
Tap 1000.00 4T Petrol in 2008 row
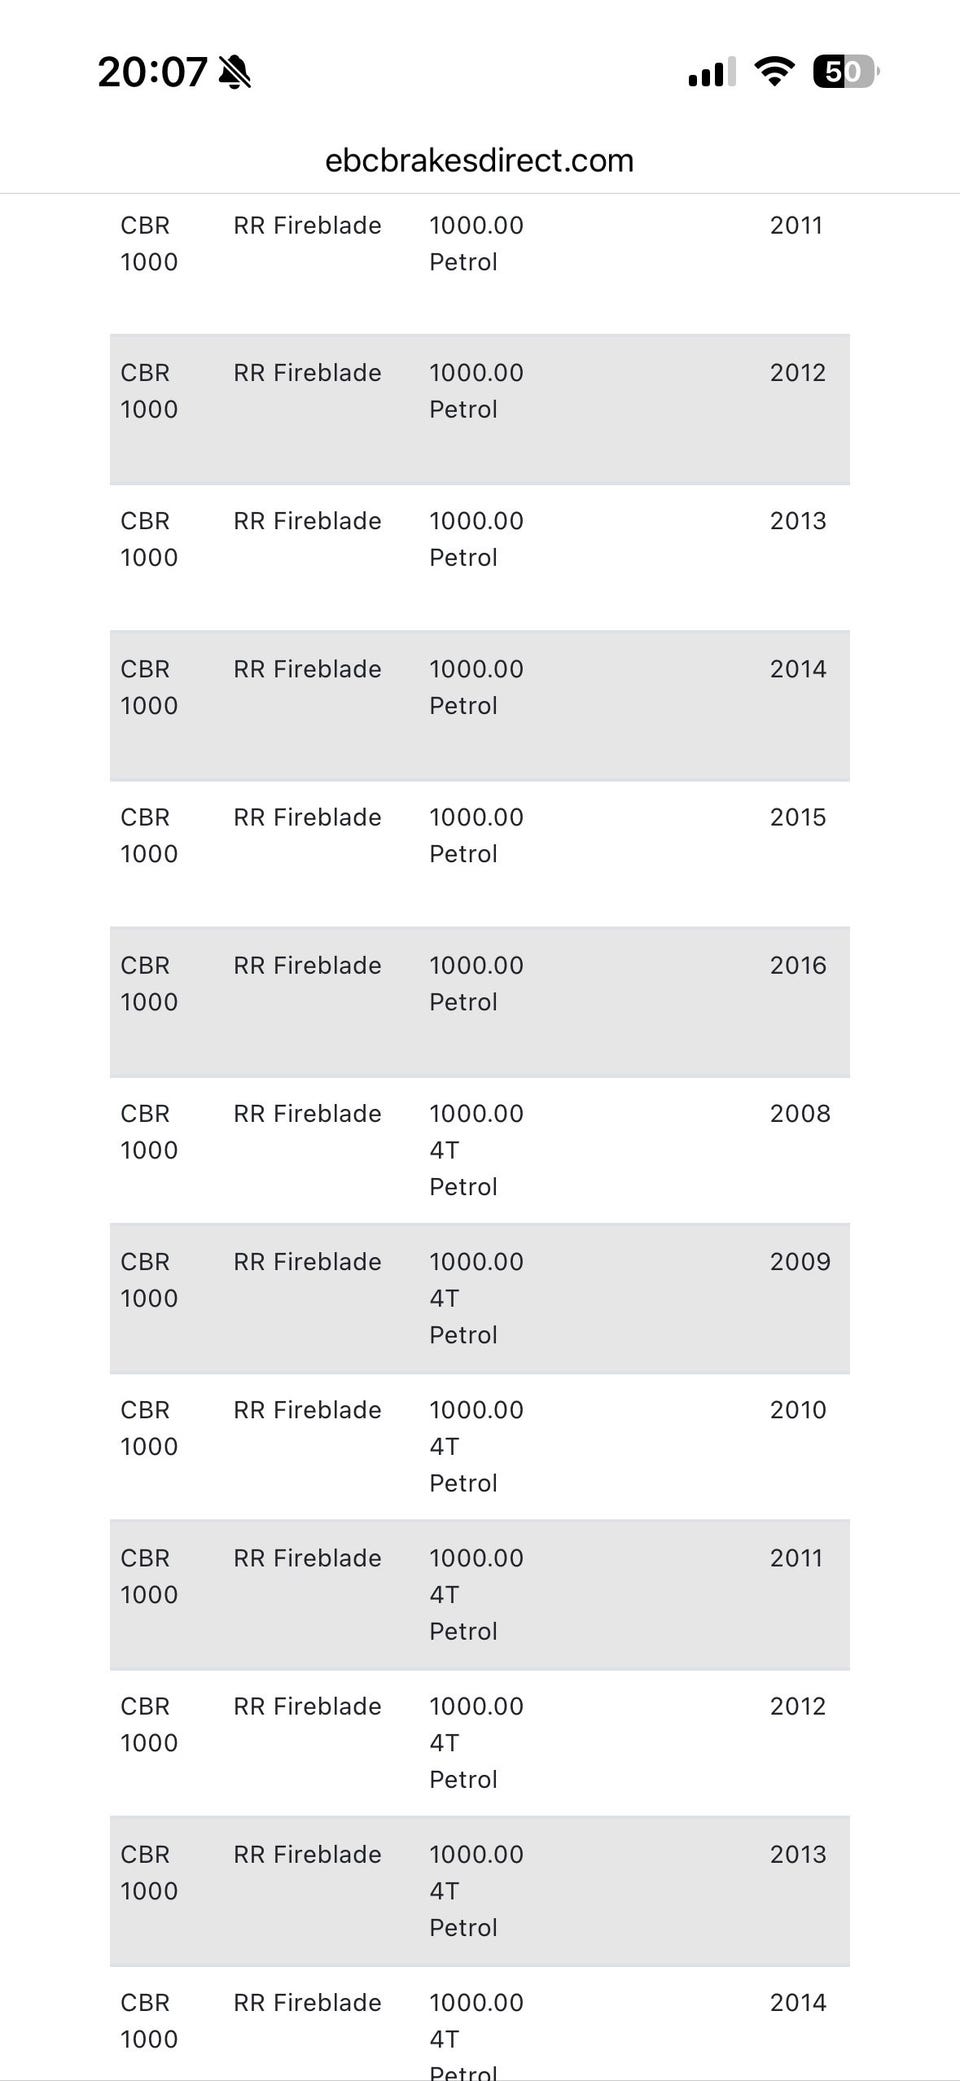[x=476, y=1150]
